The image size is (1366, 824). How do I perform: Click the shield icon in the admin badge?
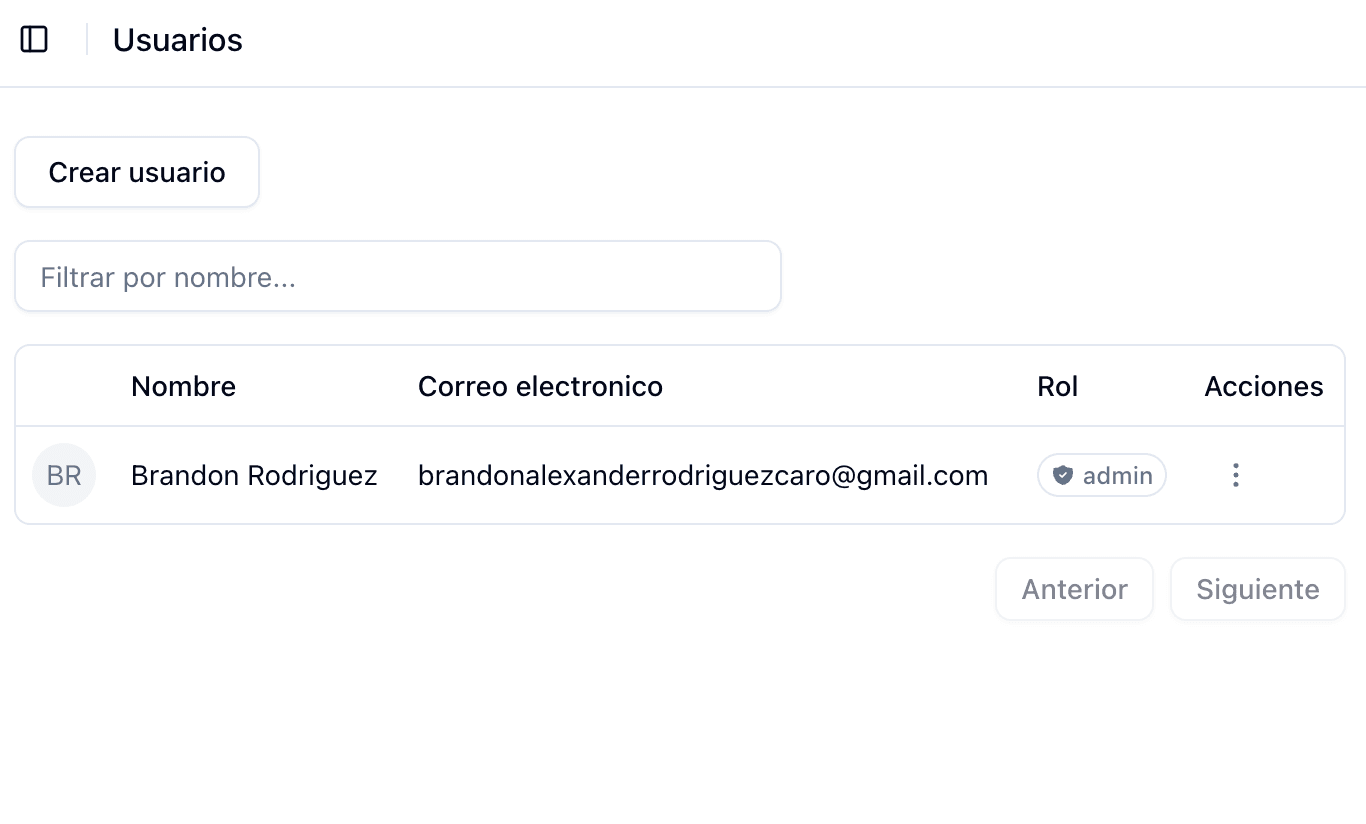(x=1063, y=475)
